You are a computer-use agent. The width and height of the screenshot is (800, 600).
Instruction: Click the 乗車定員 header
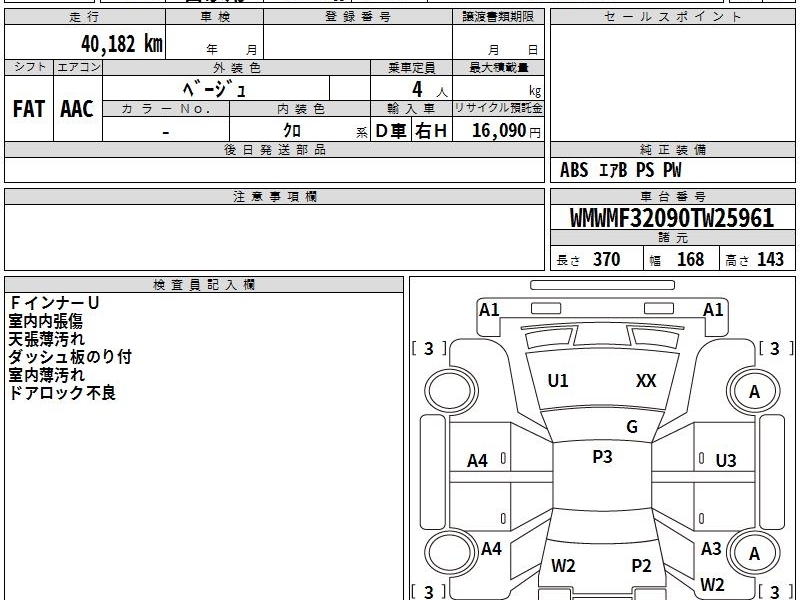(411, 67)
